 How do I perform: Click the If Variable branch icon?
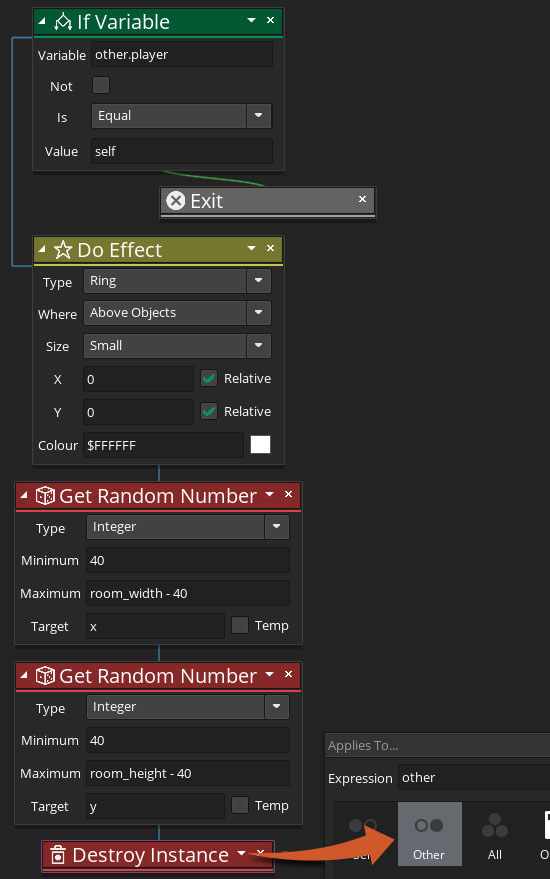coord(63,22)
